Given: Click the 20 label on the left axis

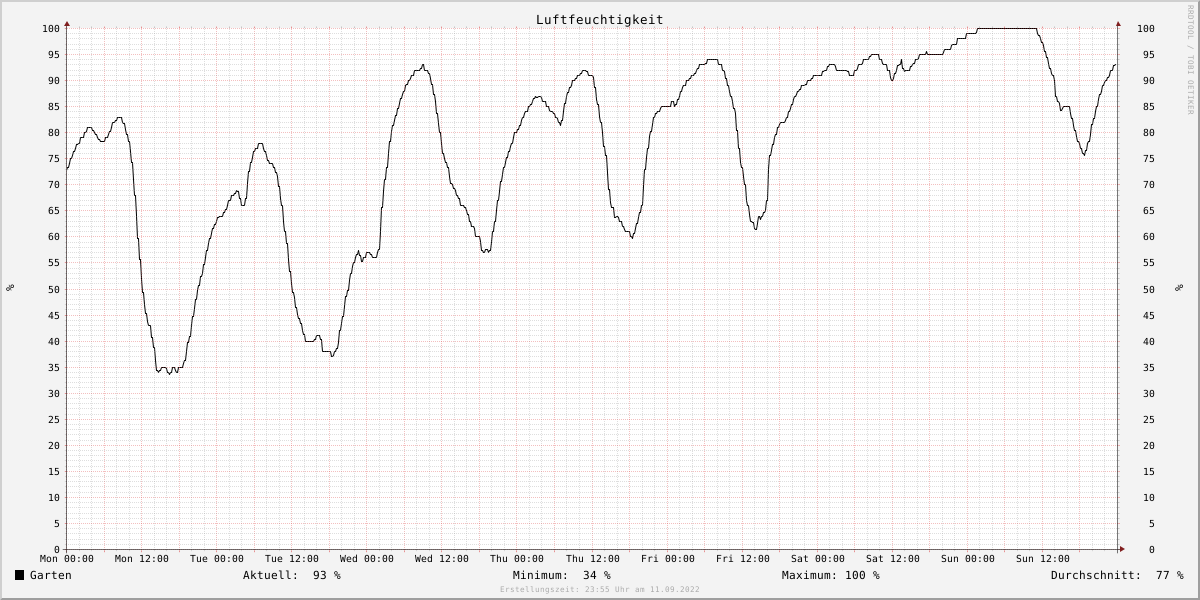Looking at the screenshot, I should tap(54, 445).
